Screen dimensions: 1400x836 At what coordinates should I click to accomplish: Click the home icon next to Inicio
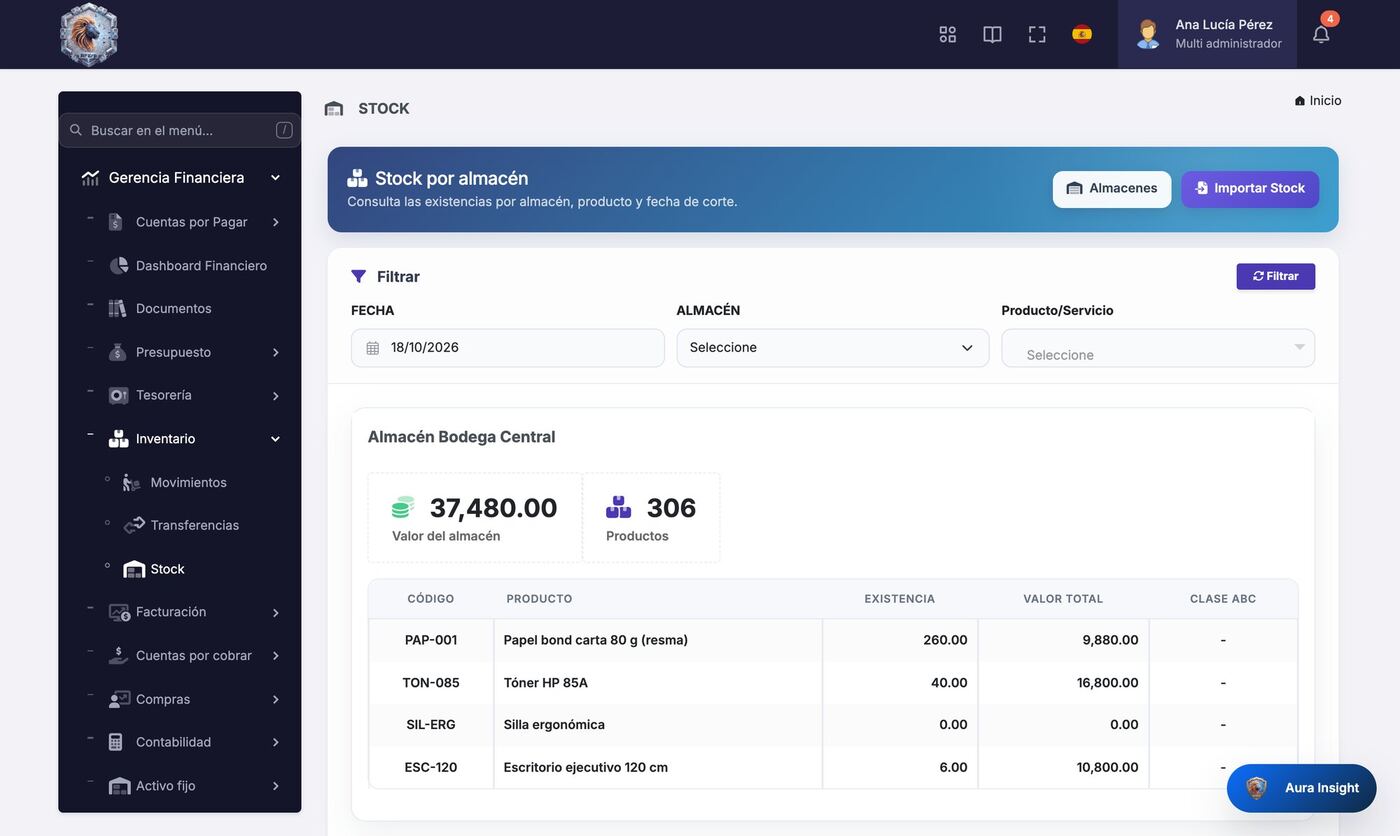(x=1300, y=101)
